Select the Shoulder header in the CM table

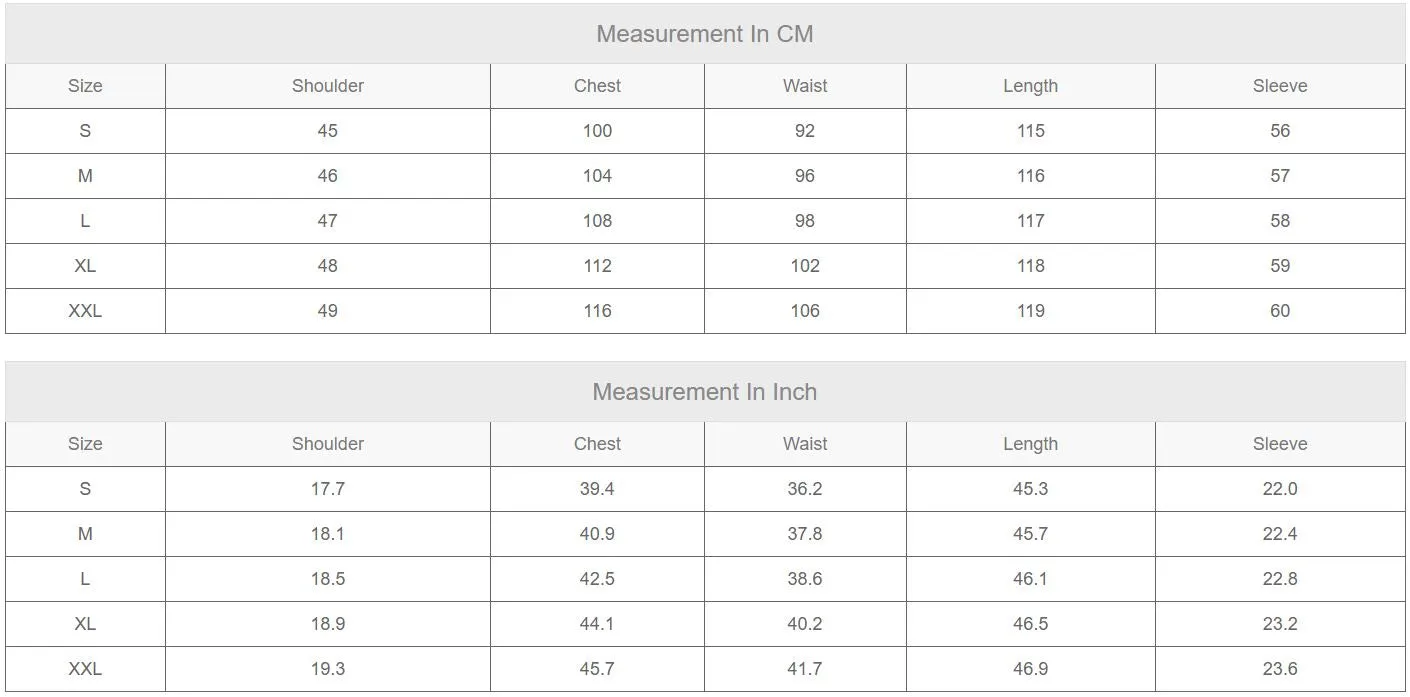point(327,86)
